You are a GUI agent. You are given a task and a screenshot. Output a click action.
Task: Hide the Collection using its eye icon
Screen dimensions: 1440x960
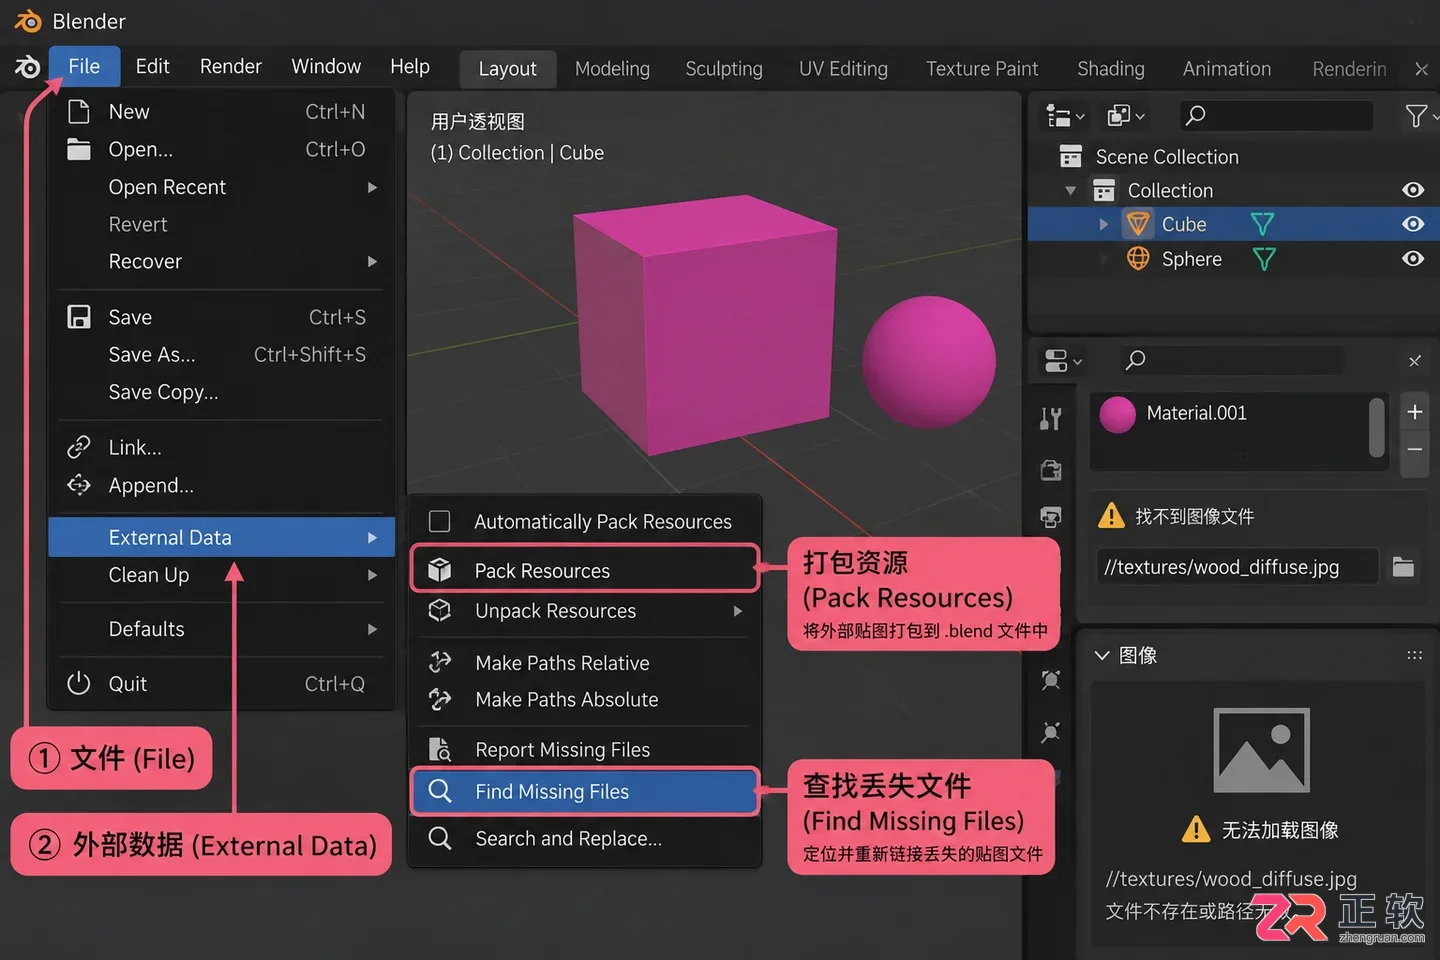pos(1413,190)
